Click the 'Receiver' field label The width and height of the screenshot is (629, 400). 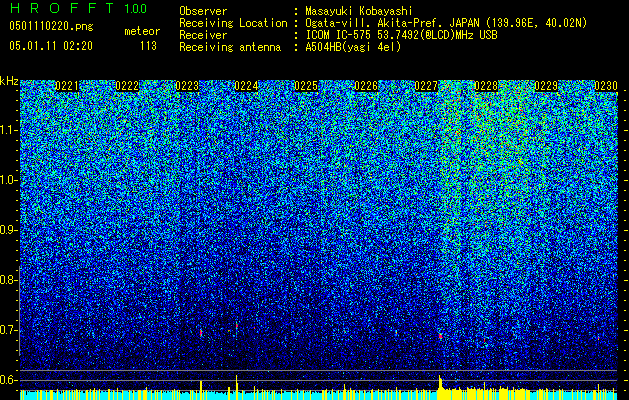coord(203,35)
